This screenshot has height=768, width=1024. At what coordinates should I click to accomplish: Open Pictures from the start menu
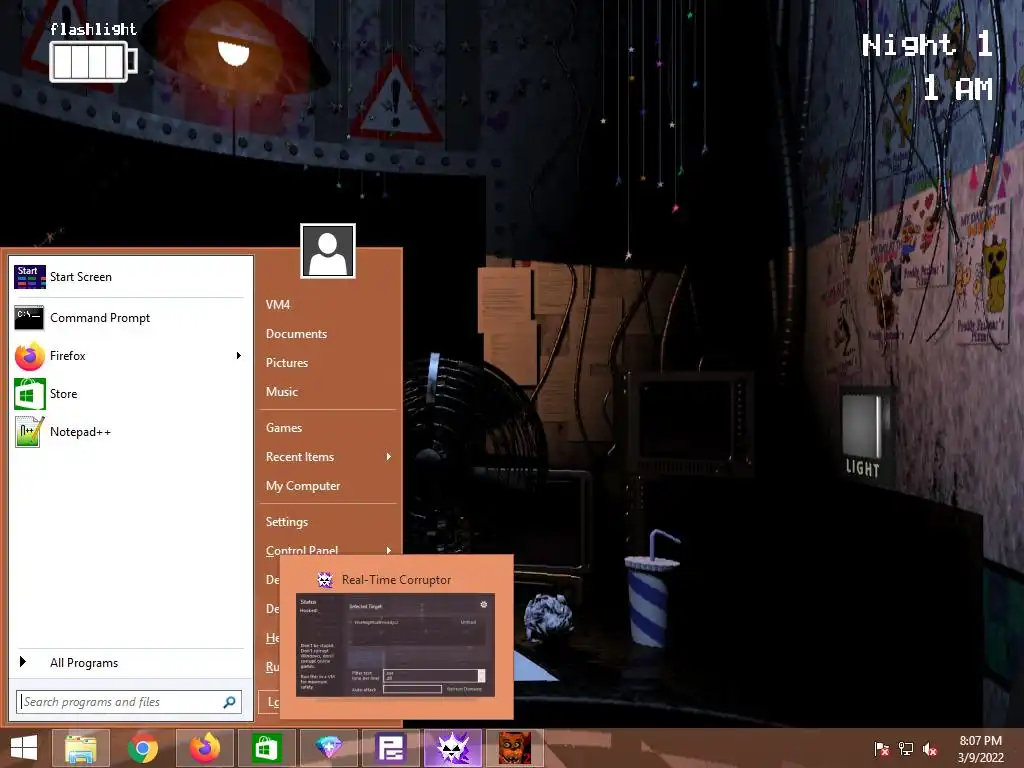point(287,363)
